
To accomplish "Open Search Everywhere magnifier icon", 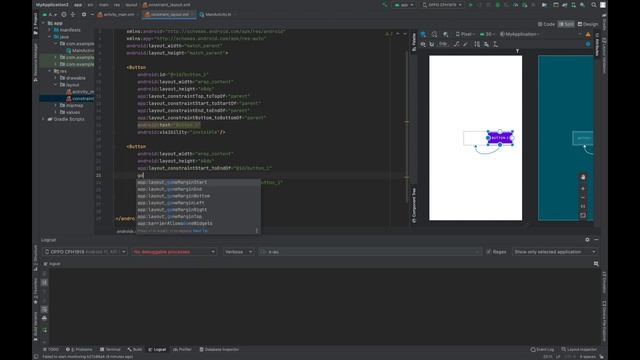I will (594, 5).
